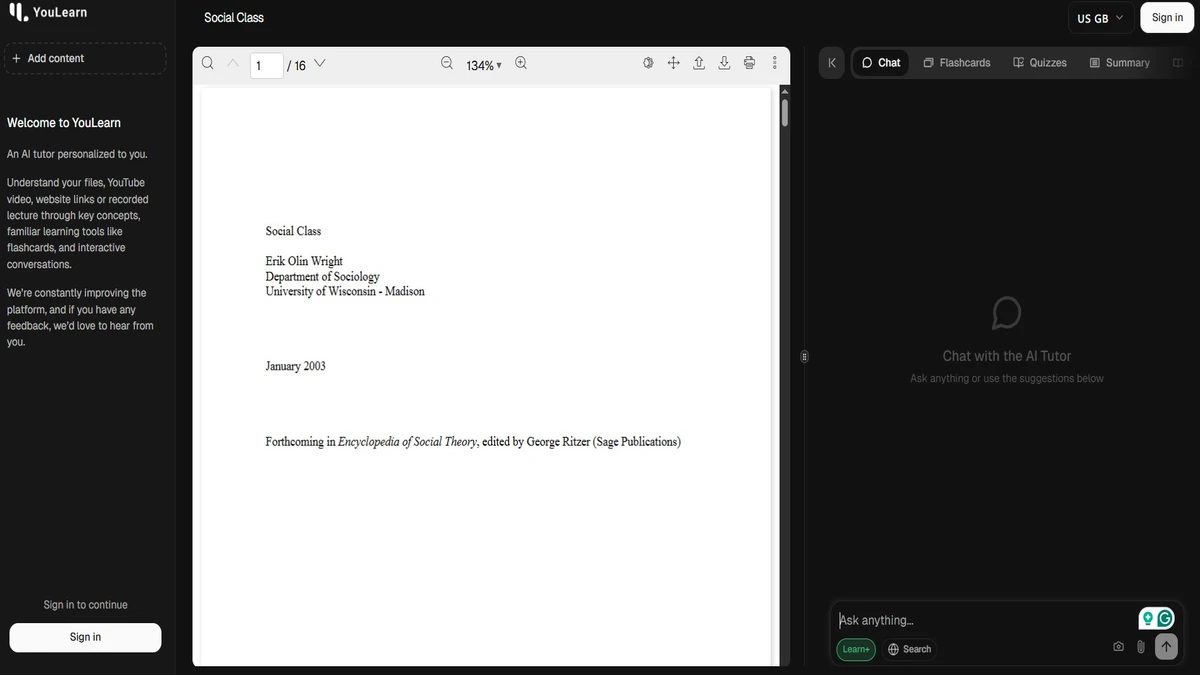Screen dimensions: 1200x675
Task: Click 'Ask anything or use the suggestions below'
Action: coord(1007,378)
